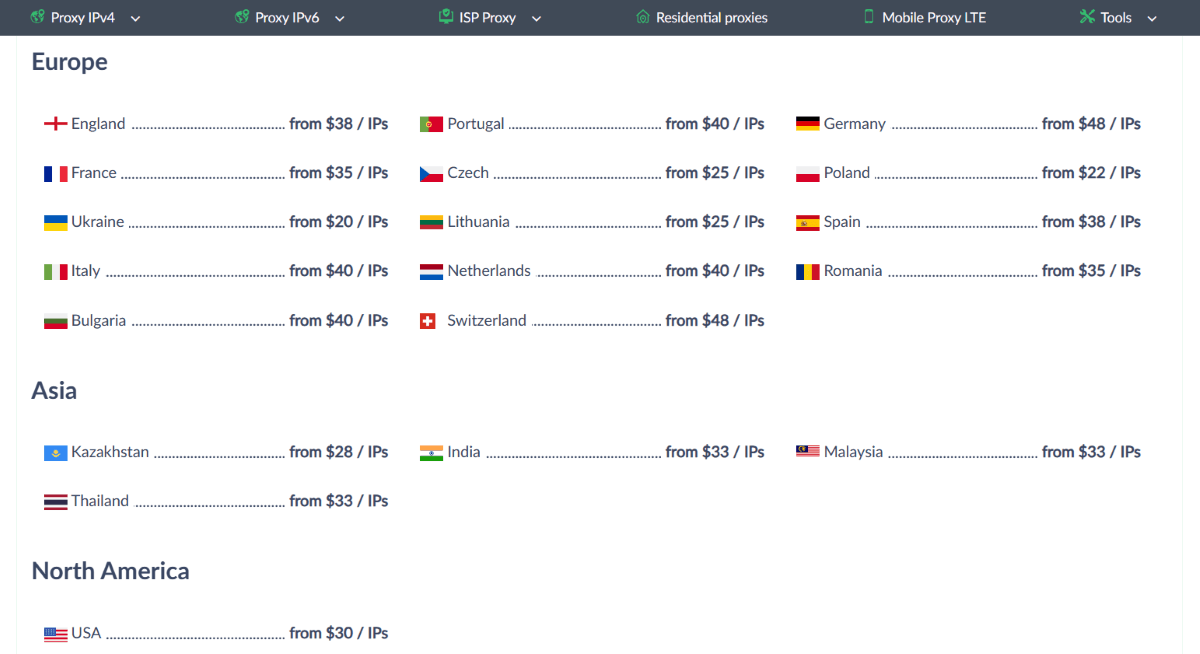
Task: Select the Netherlands proxy link
Action: (592, 271)
